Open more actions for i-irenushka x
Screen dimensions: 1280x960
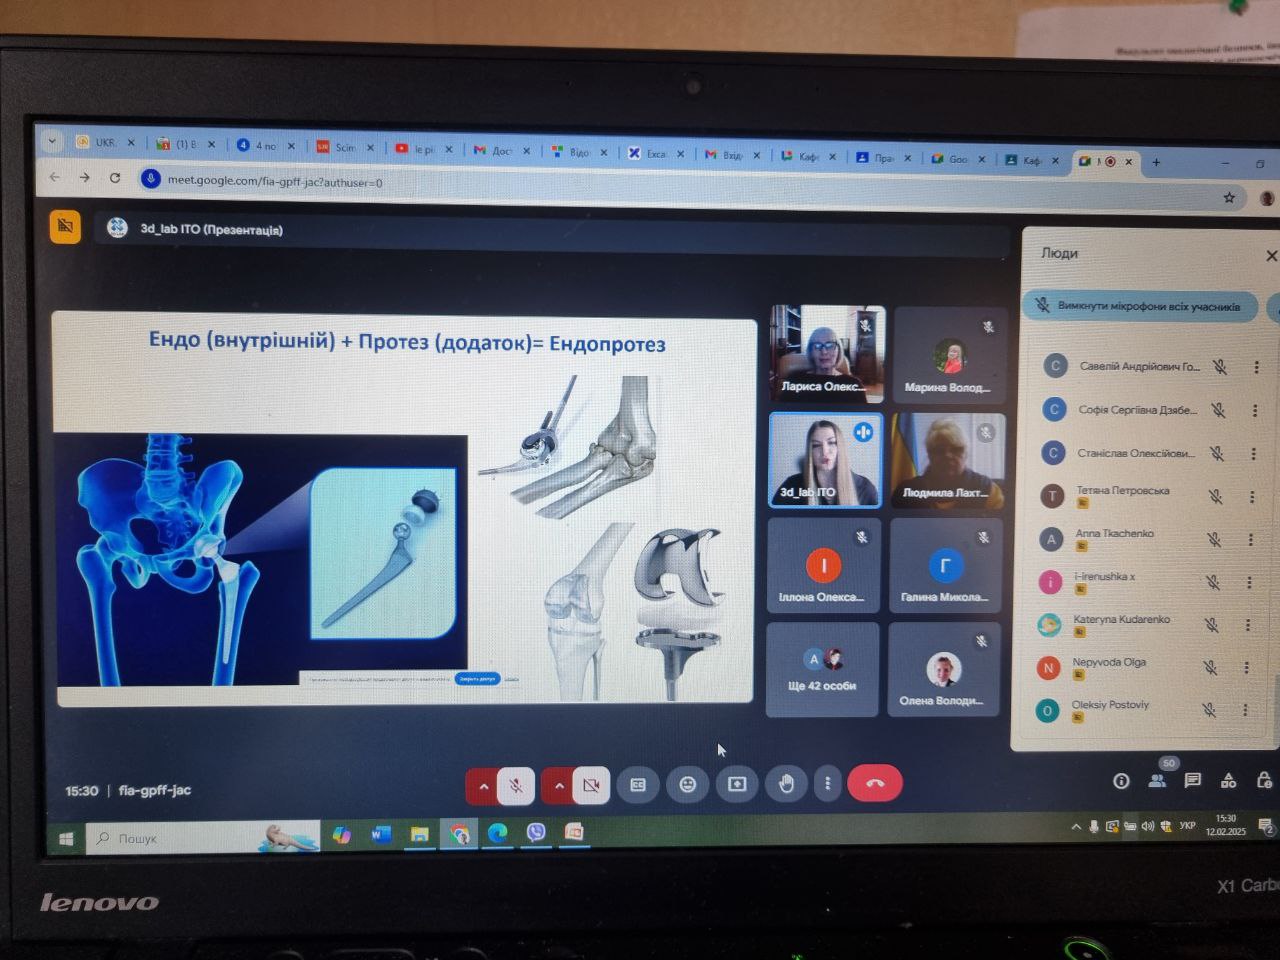1249,582
